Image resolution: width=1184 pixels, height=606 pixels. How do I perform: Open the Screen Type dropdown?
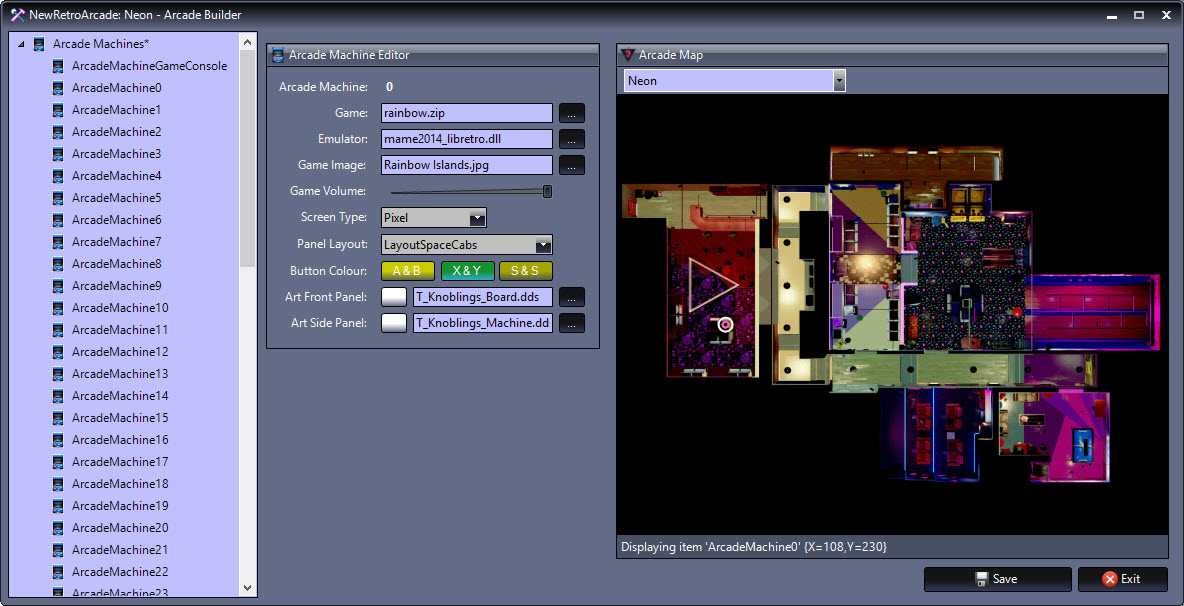[477, 218]
